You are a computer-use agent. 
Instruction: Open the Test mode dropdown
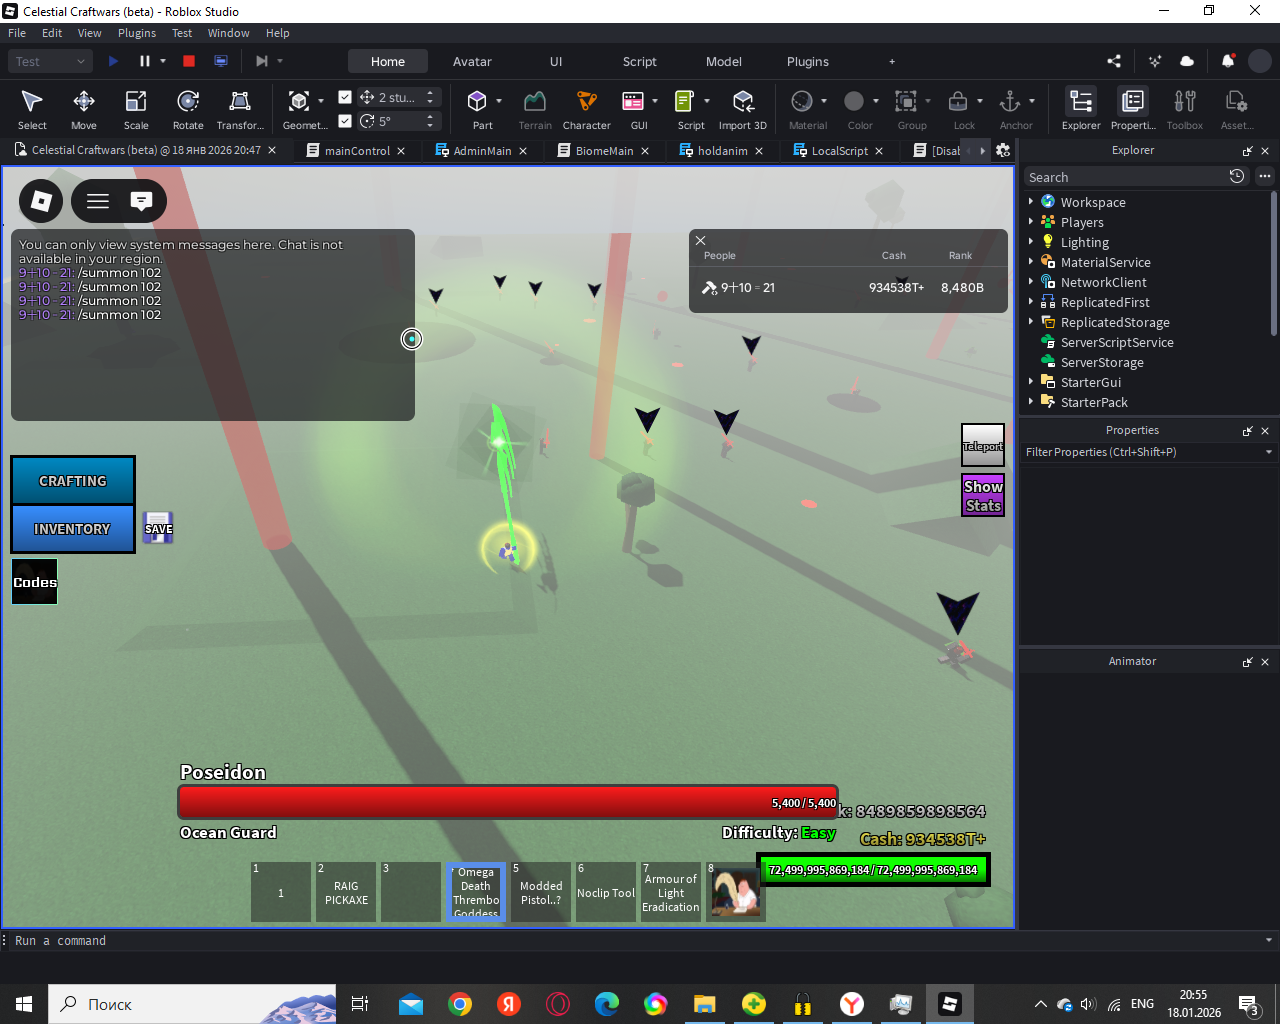tap(52, 61)
